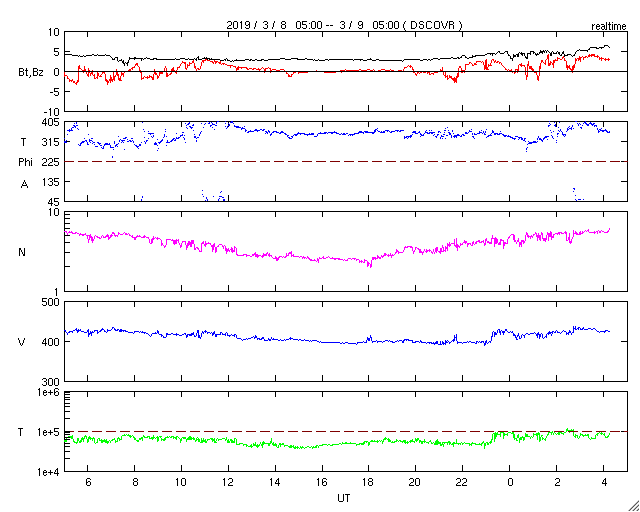Click the '-10' tick on the Bt,Bz plot
640x512 pixels.
pos(52,112)
